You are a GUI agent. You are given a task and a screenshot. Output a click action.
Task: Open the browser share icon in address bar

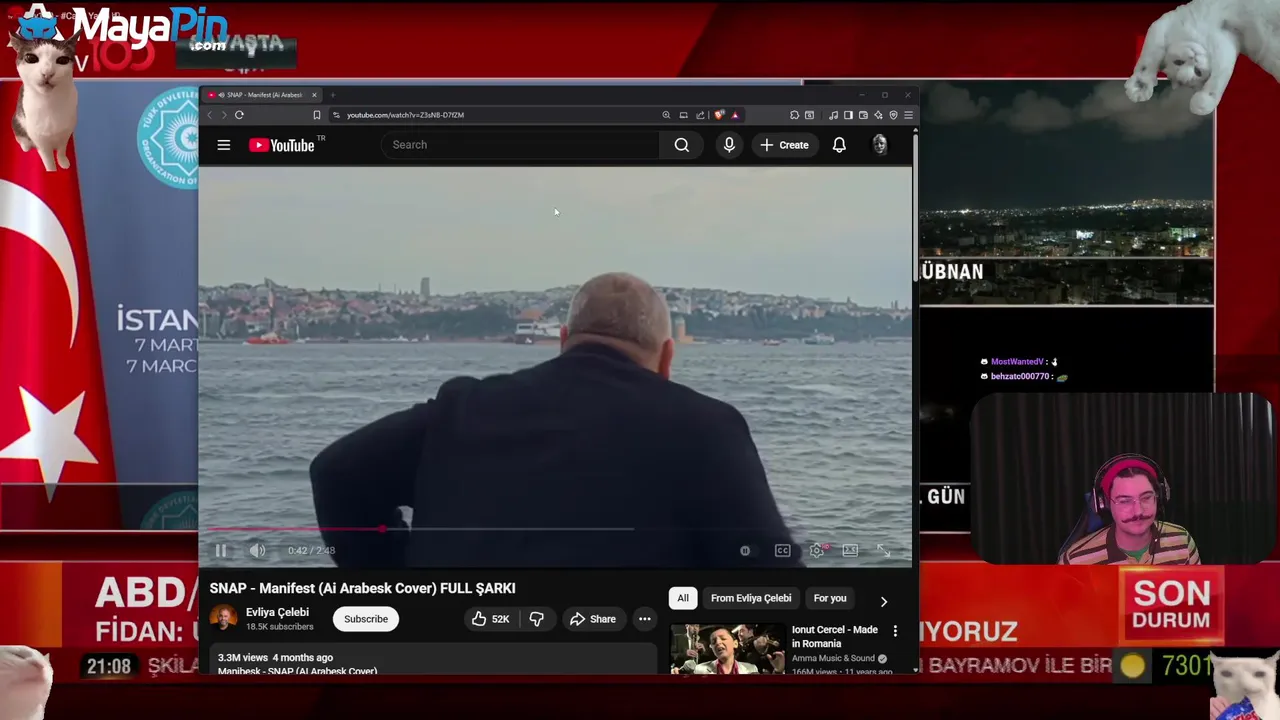(700, 115)
